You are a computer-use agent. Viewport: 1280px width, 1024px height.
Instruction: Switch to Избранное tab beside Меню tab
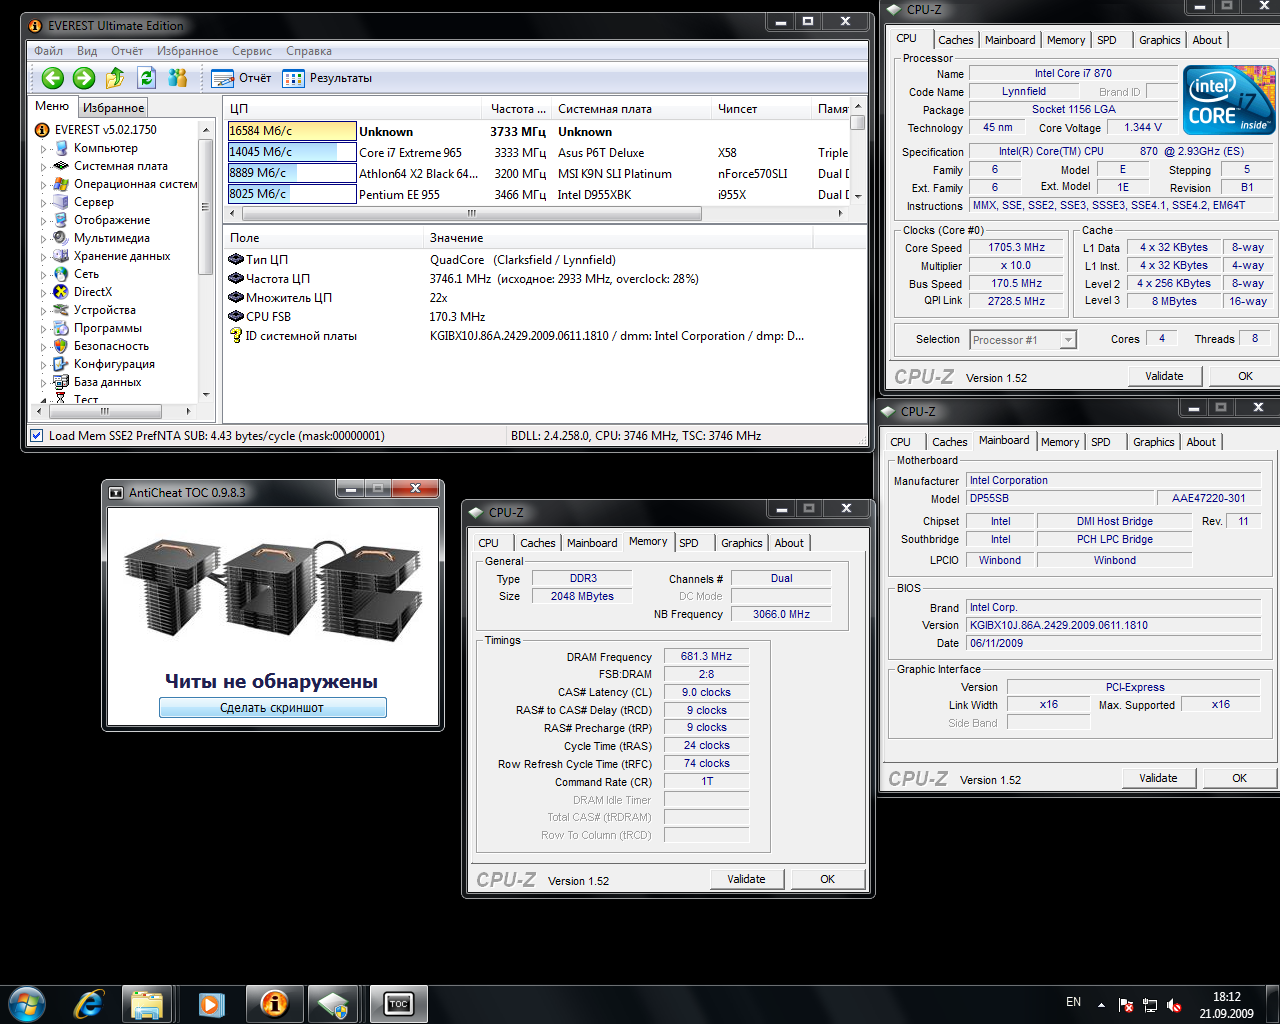(x=114, y=108)
